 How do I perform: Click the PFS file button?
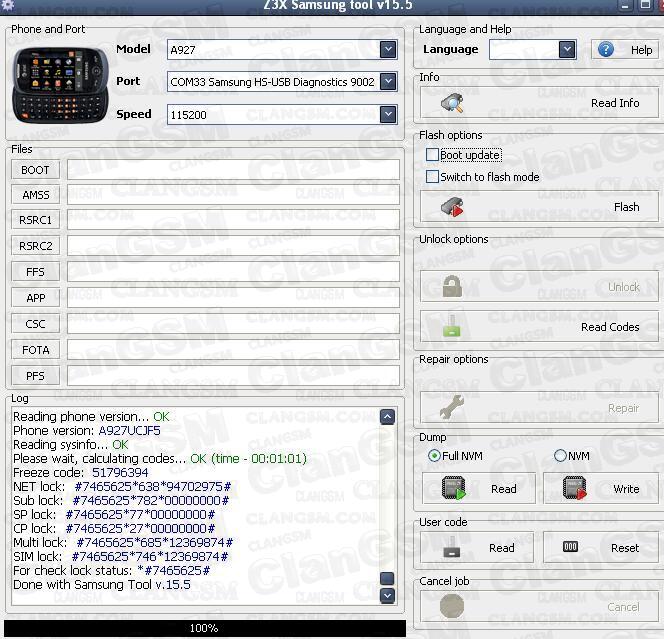coord(36,376)
